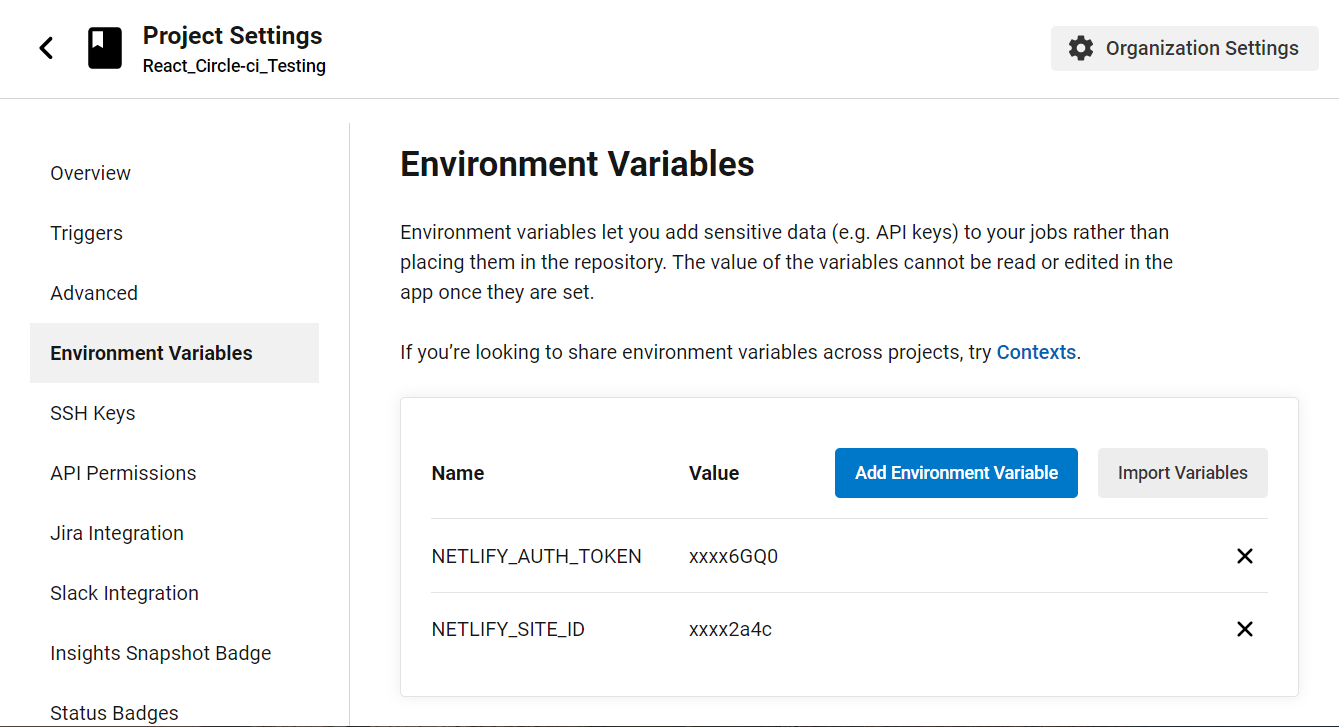
Task: Click the masked value xxxx6GQ0
Action: click(x=733, y=556)
